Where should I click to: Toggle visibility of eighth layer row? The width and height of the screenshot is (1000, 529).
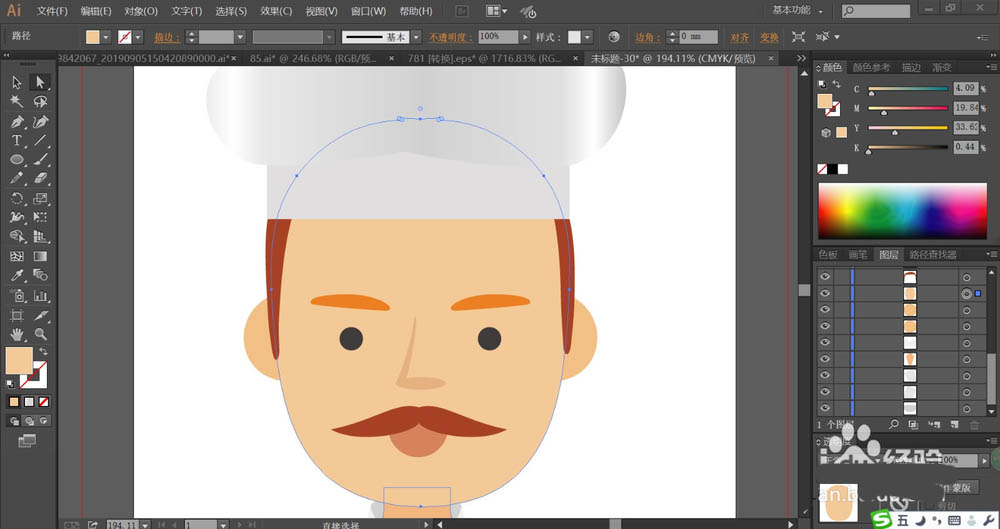(x=825, y=391)
